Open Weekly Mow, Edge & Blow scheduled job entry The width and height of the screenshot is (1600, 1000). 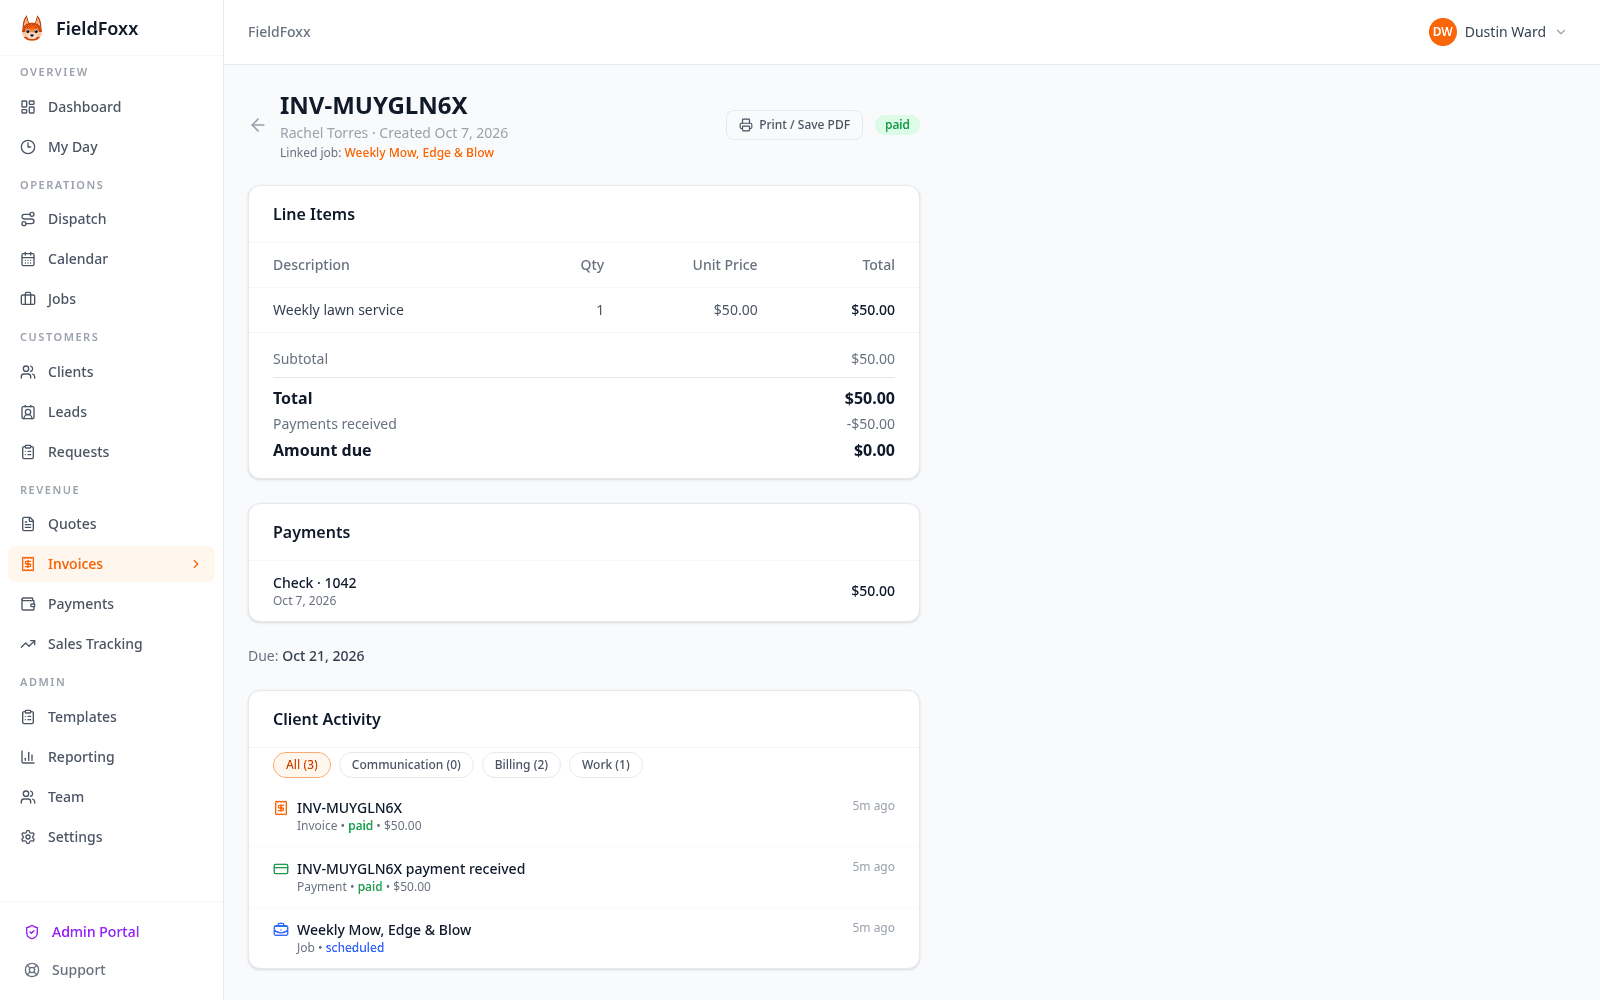(x=584, y=938)
